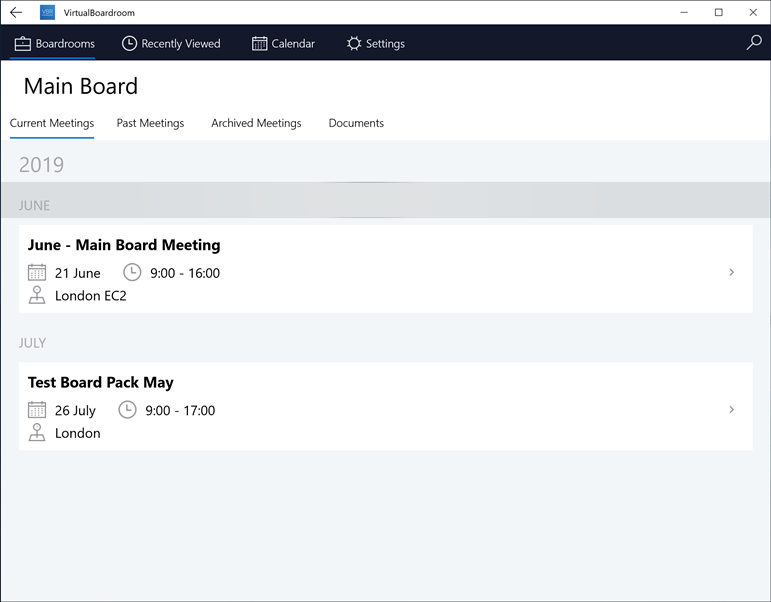Switch to the Current Meetings tab
This screenshot has height=602, width=771.
pyautogui.click(x=52, y=123)
